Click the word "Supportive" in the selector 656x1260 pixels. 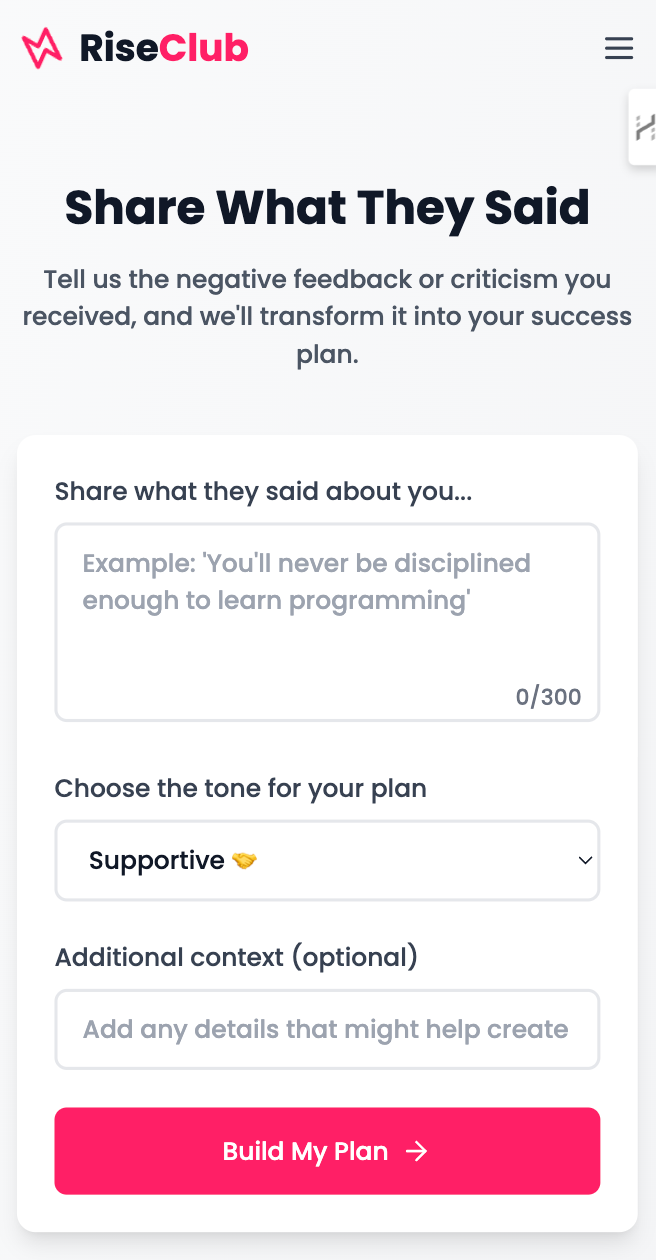click(157, 860)
